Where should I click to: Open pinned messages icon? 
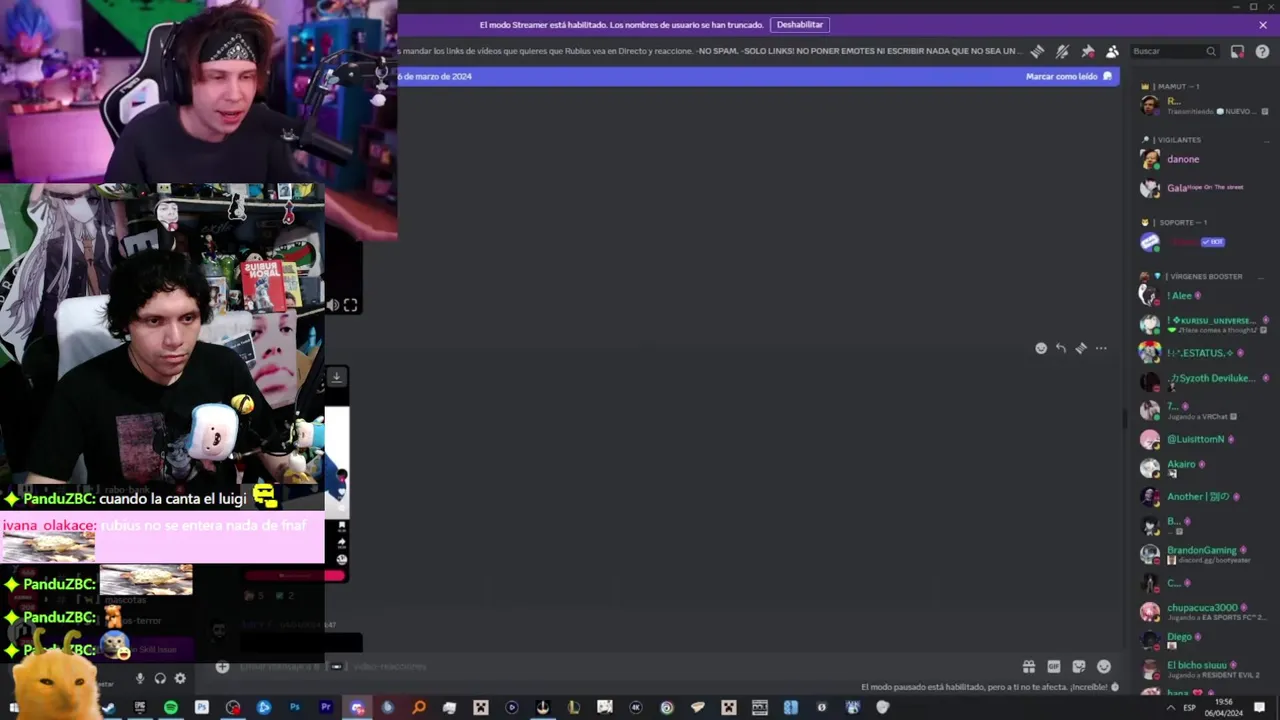point(1087,51)
